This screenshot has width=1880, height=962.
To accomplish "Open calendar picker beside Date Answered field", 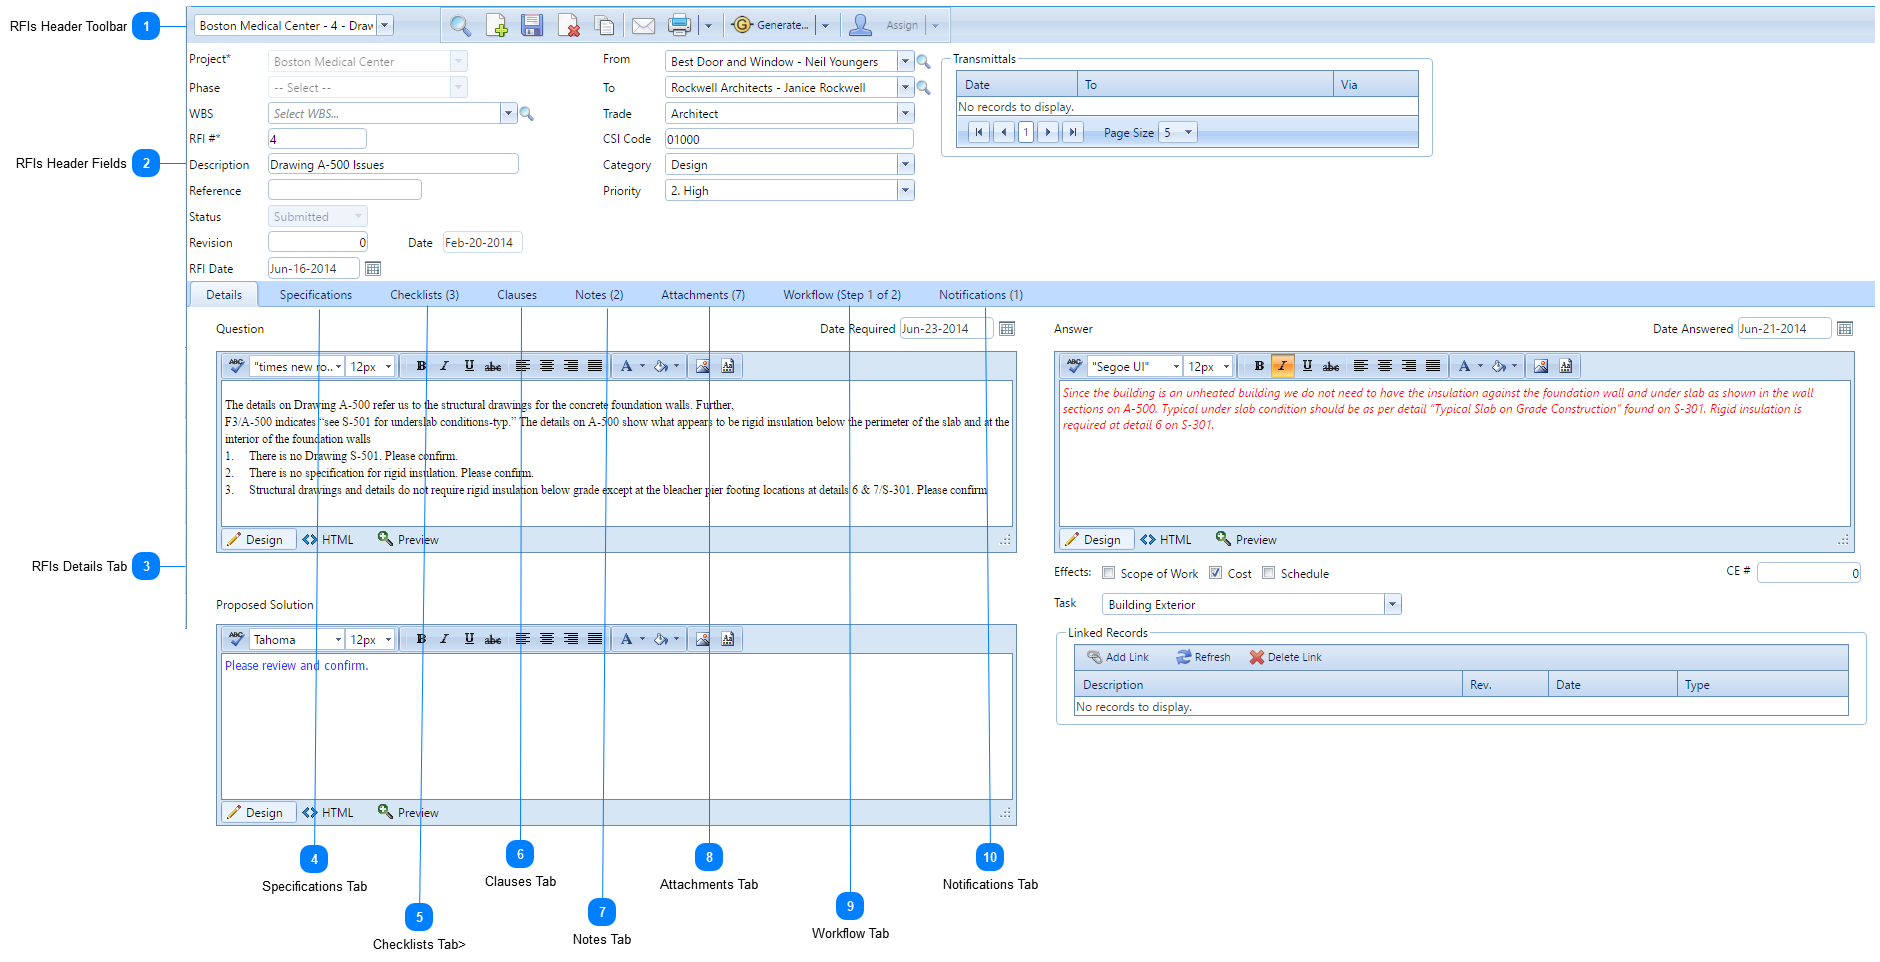I will tap(1845, 329).
